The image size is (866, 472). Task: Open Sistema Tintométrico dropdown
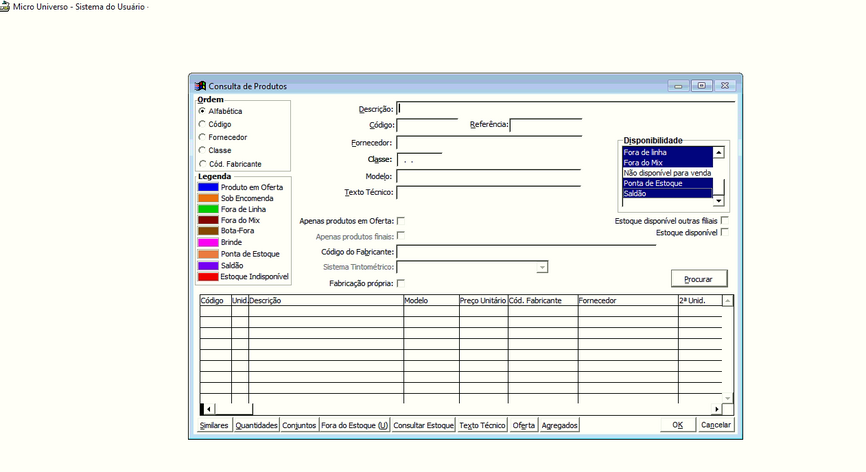[542, 267]
